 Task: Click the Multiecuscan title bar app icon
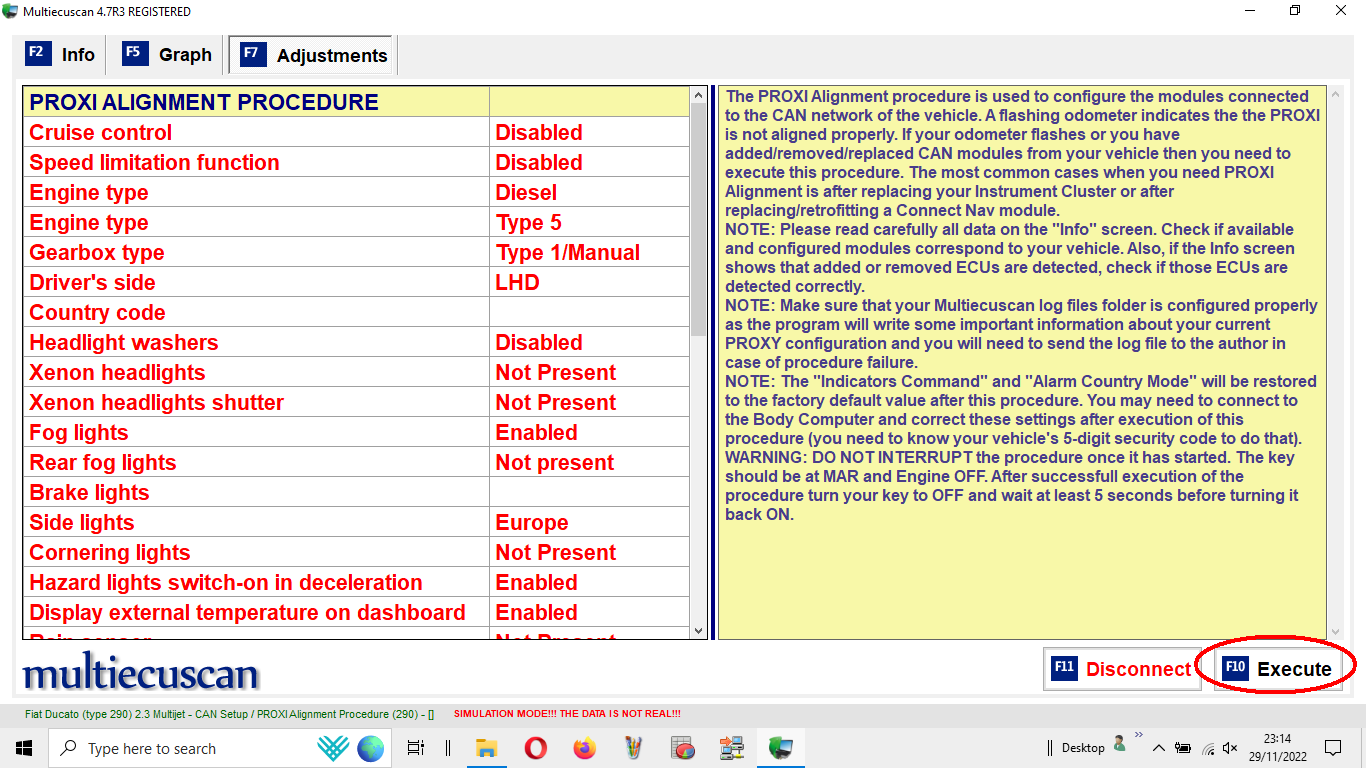point(10,11)
